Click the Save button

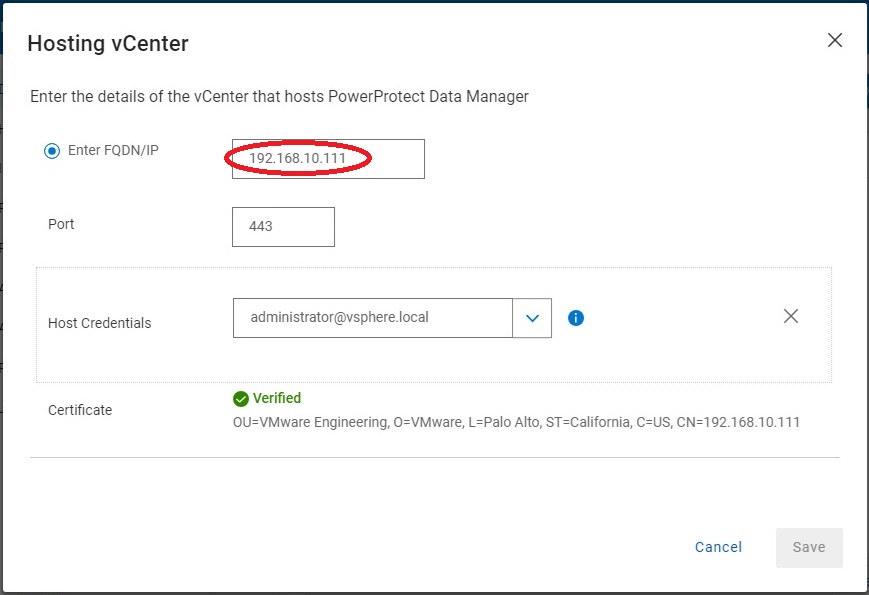(x=808, y=547)
